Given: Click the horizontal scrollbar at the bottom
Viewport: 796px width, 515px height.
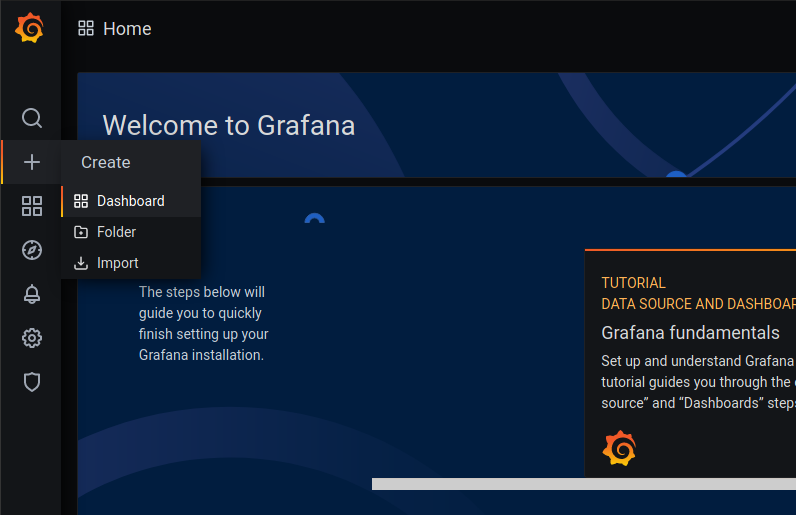Looking at the screenshot, I should tap(584, 484).
